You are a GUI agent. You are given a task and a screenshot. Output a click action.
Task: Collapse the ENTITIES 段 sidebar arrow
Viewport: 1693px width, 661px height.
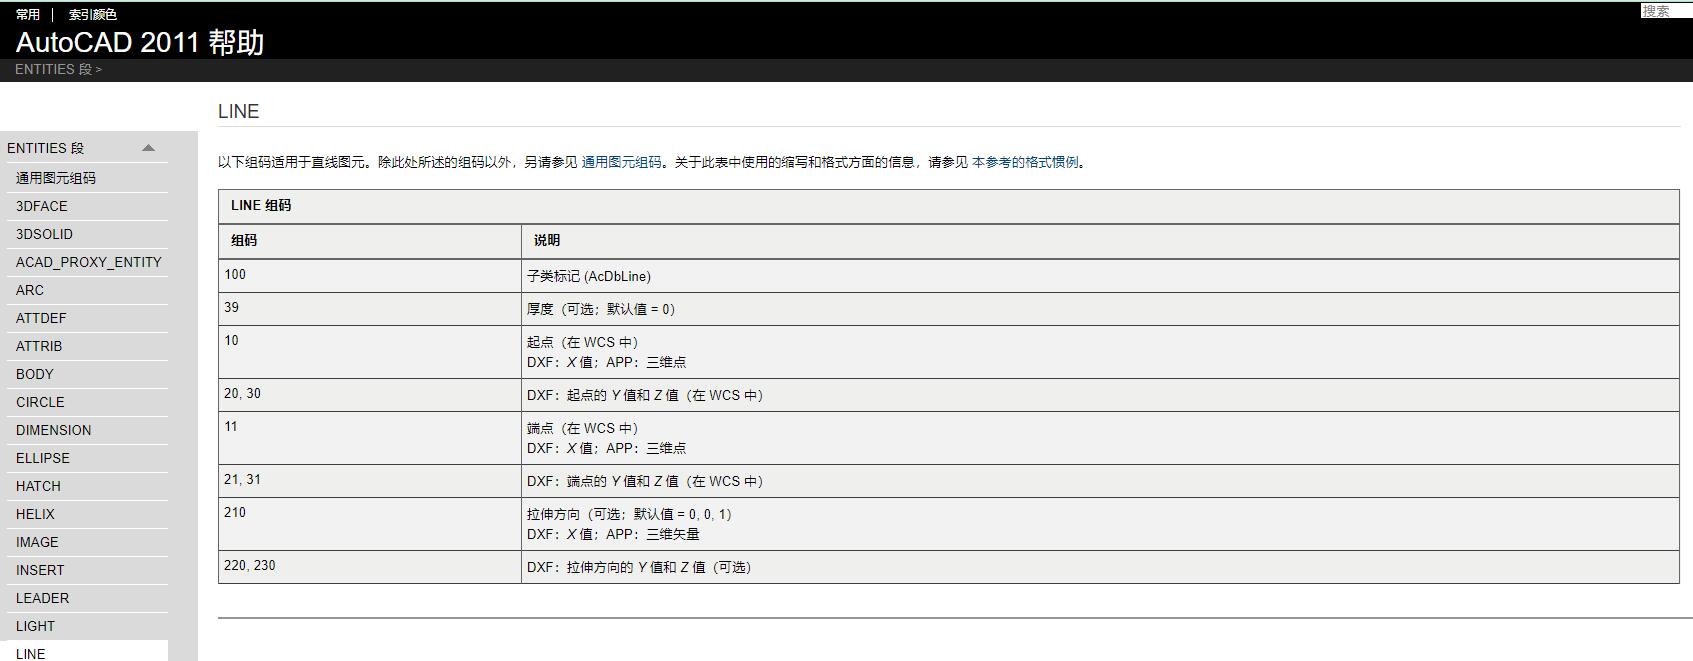(x=148, y=148)
